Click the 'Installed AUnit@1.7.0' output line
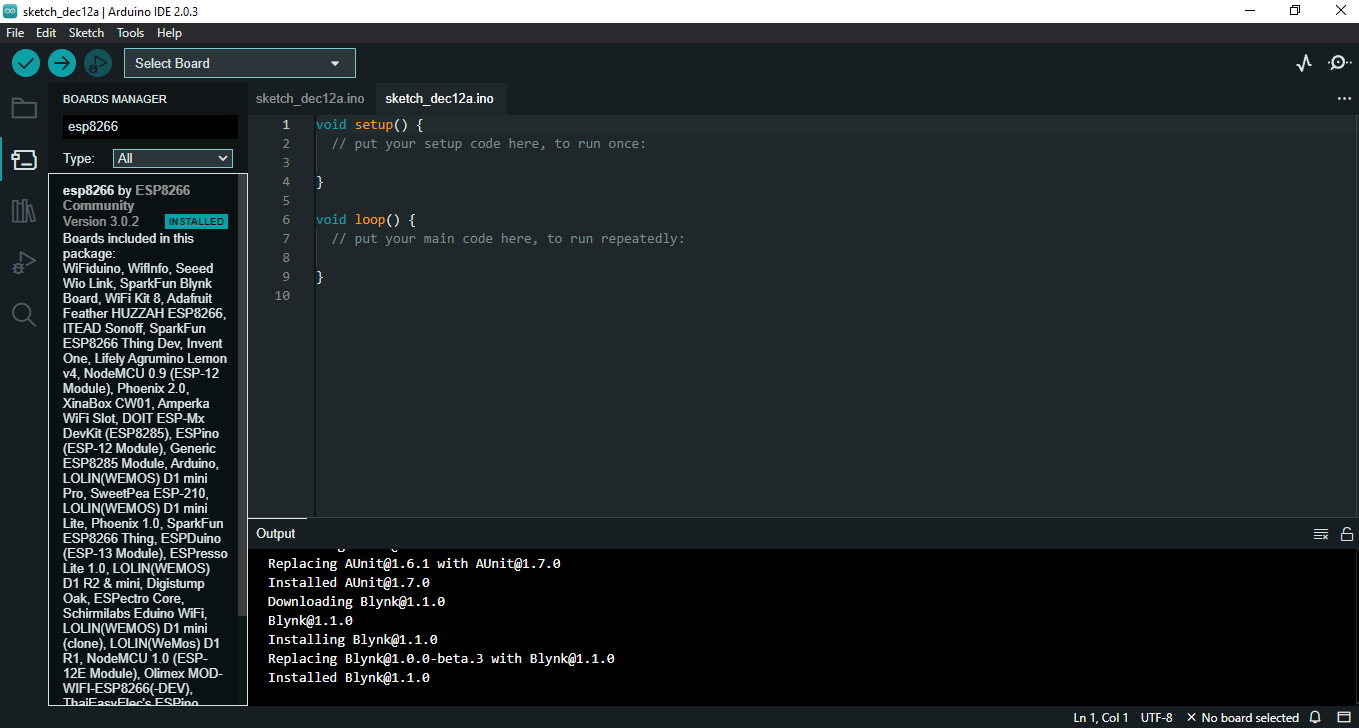Image resolution: width=1359 pixels, height=728 pixels. click(x=349, y=582)
